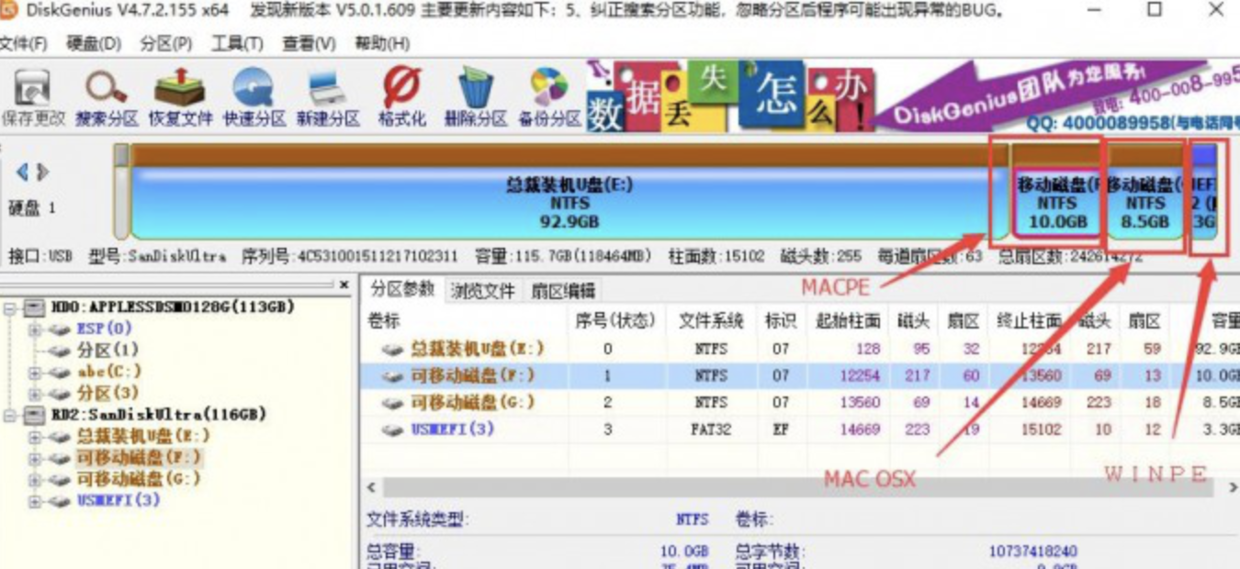
Task: Open the 分区(P) menu
Action: pyautogui.click(x=166, y=44)
